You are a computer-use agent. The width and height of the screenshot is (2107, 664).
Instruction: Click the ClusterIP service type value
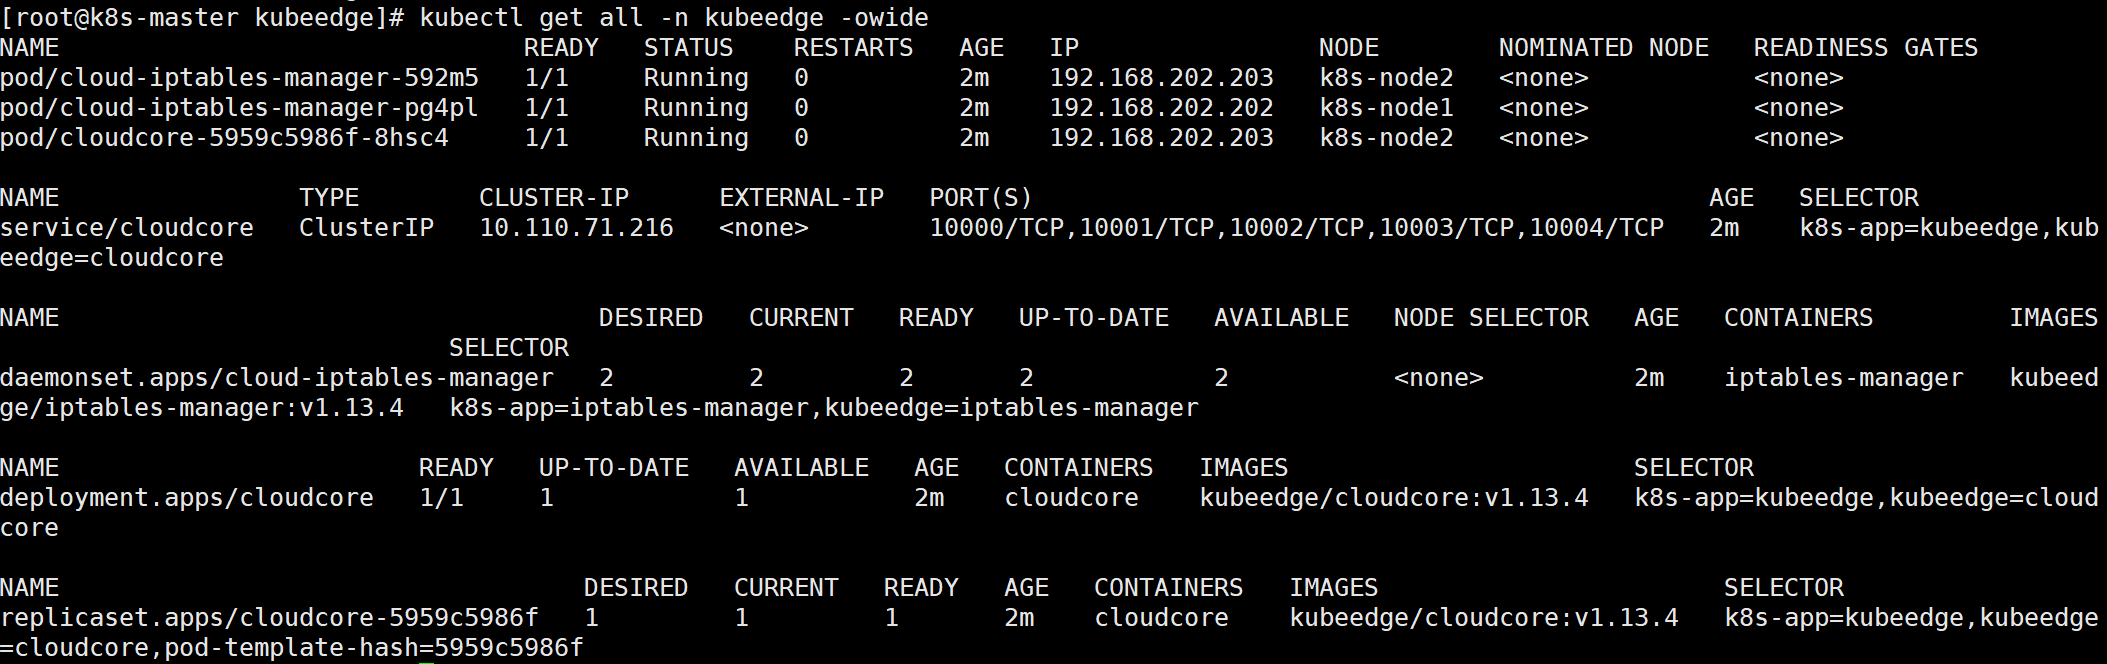366,228
